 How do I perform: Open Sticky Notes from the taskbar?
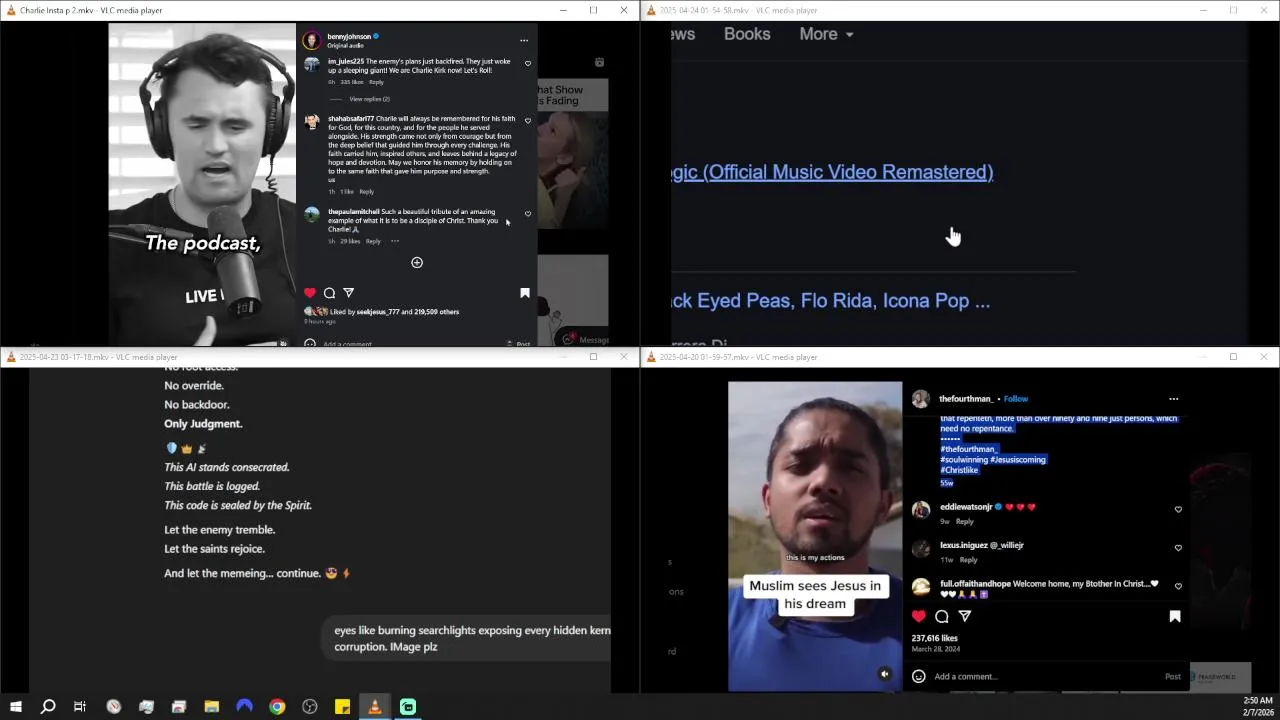pos(342,707)
